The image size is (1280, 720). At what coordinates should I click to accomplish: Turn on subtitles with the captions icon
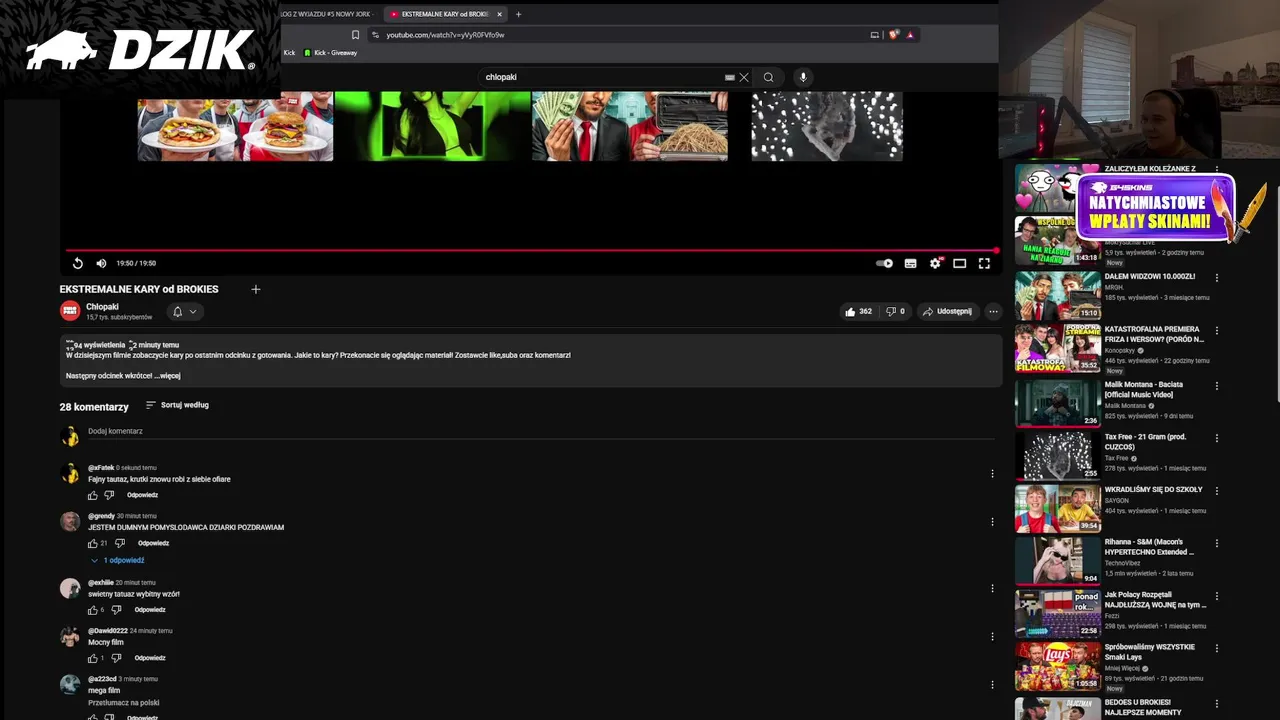910,263
